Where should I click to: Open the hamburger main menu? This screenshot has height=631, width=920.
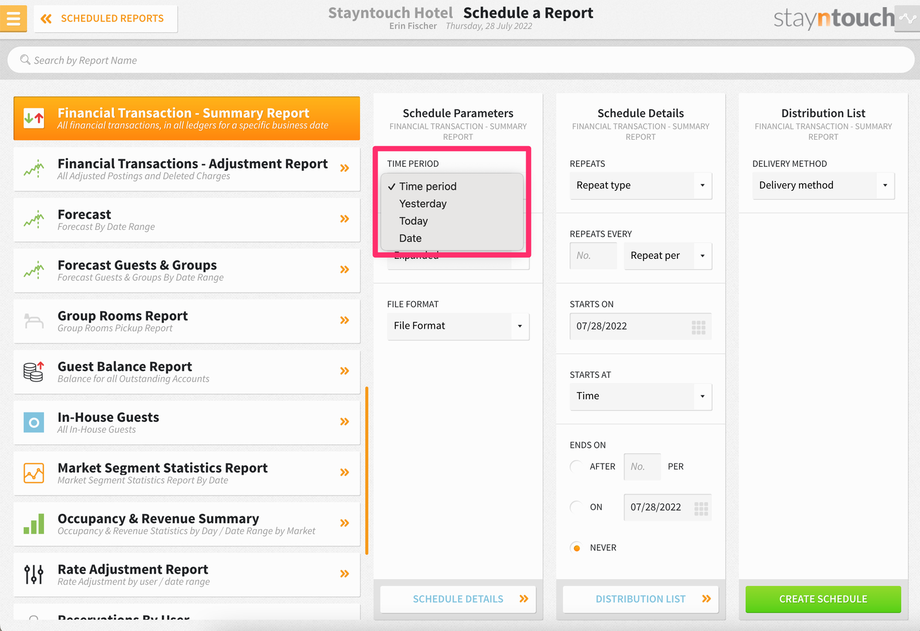(x=13, y=18)
